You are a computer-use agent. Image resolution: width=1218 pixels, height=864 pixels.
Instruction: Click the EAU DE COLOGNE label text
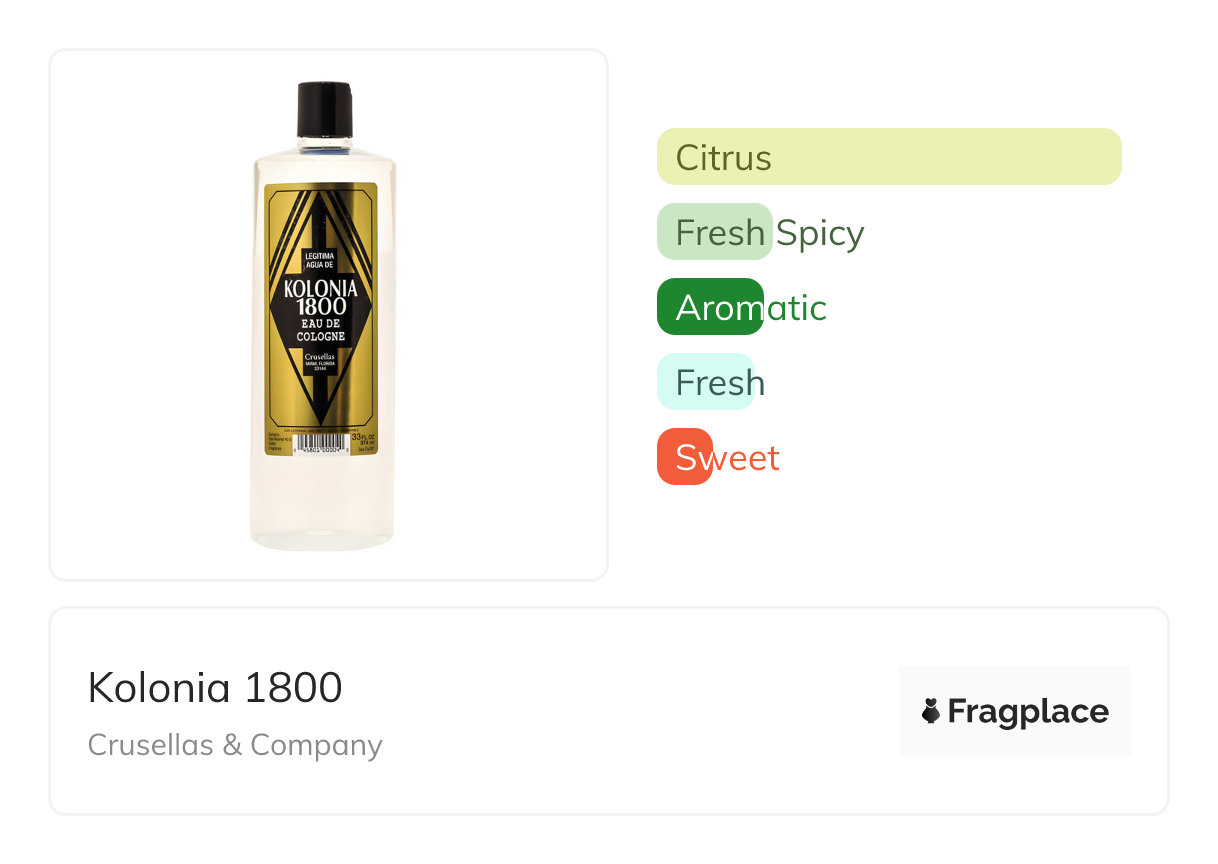pyautogui.click(x=321, y=331)
